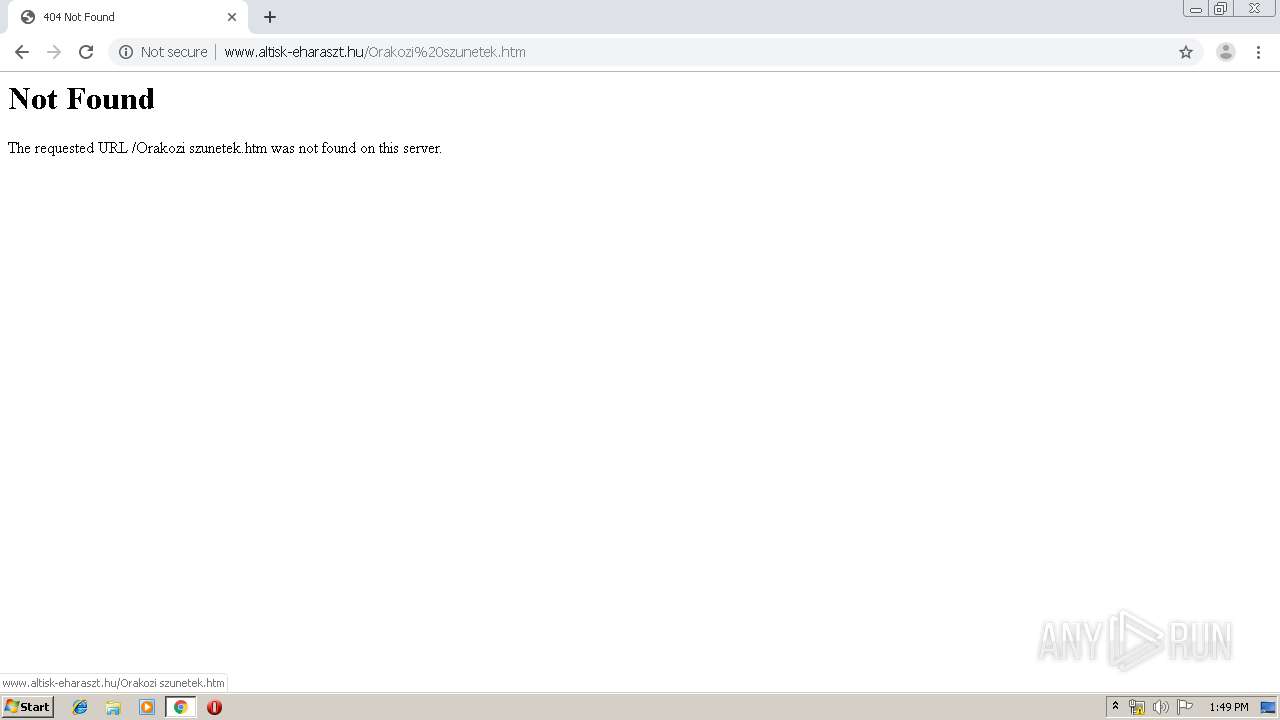Screen dimensions: 1280x720
Task: Open Action Center flag icon
Action: [1185, 707]
